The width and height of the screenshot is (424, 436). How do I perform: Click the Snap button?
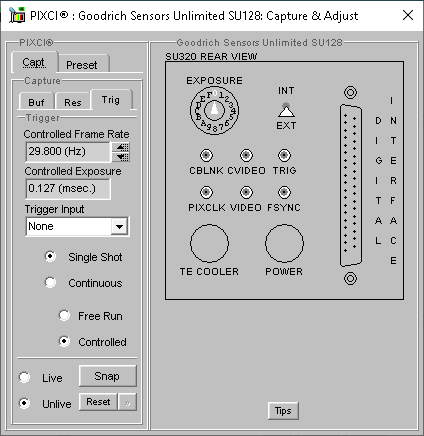[108, 376]
